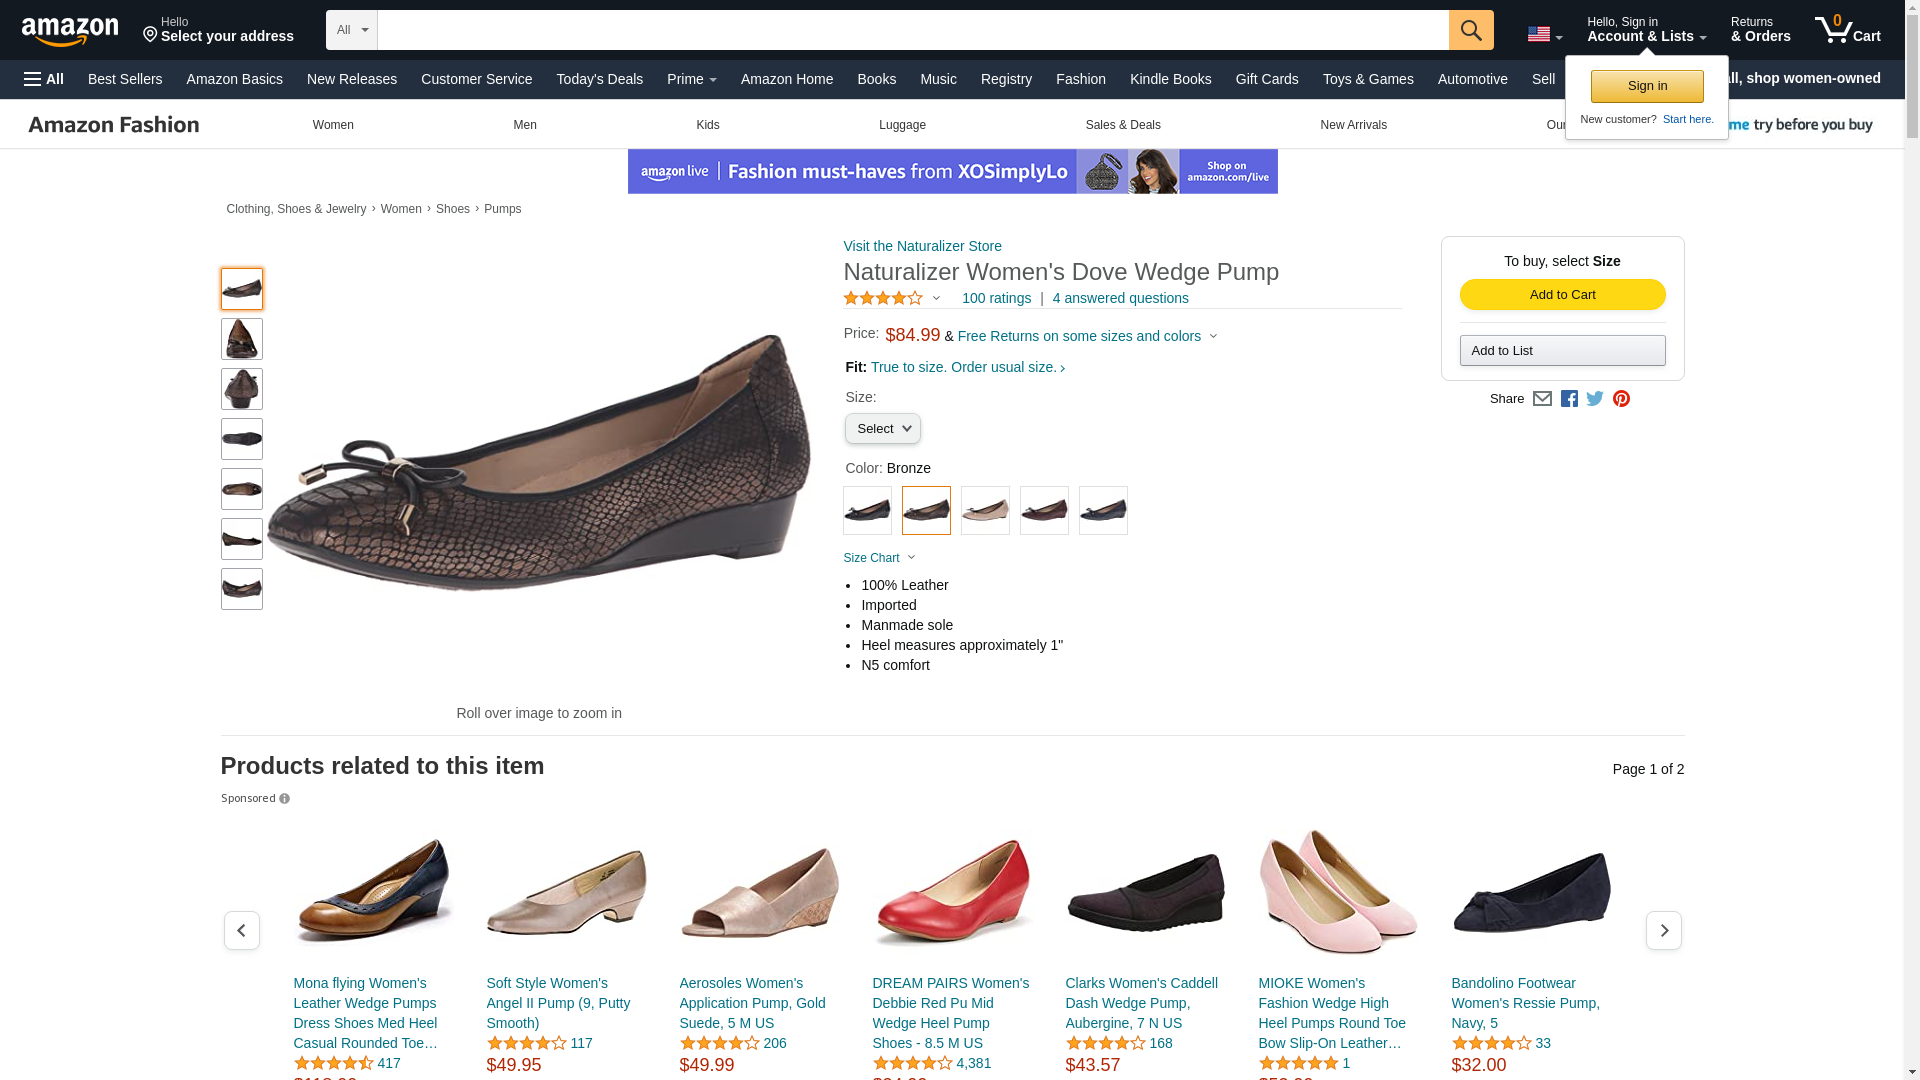Visit the Naturalizer Store link
Viewport: 1920px width, 1080px height.
tap(922, 246)
